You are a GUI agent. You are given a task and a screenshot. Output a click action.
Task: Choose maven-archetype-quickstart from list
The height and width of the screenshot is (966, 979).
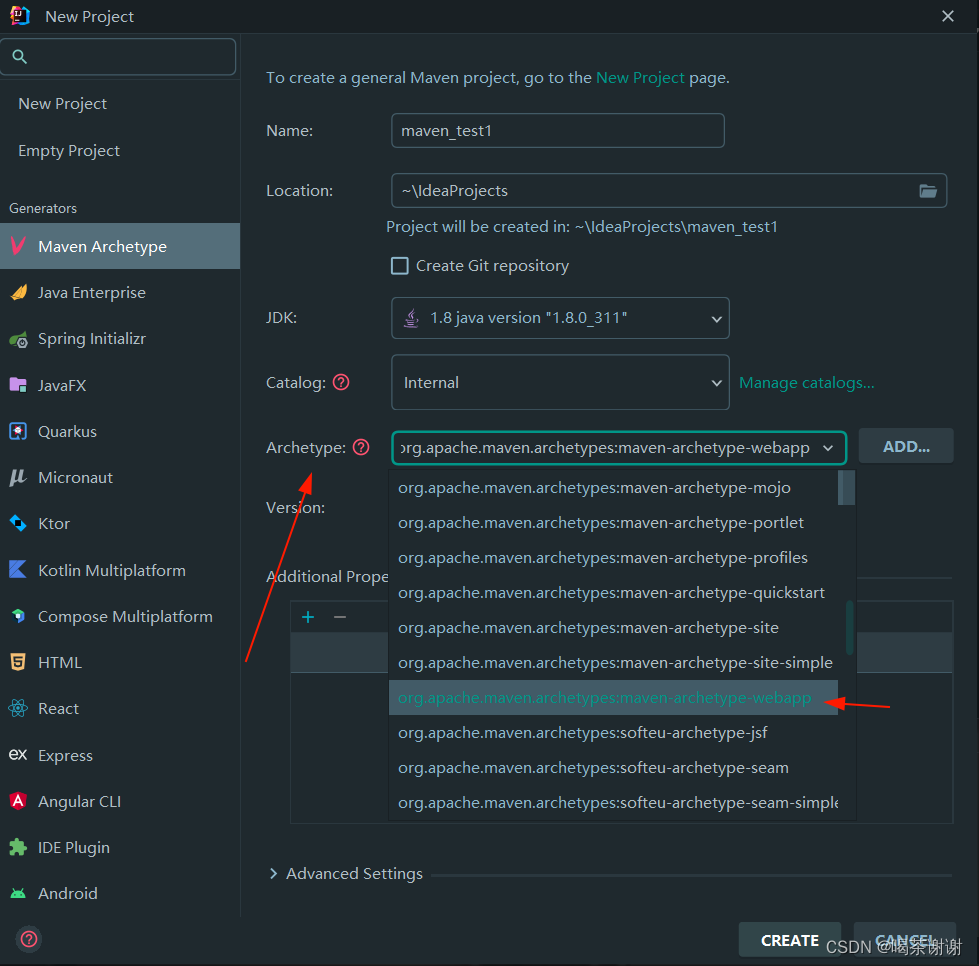tap(612, 593)
